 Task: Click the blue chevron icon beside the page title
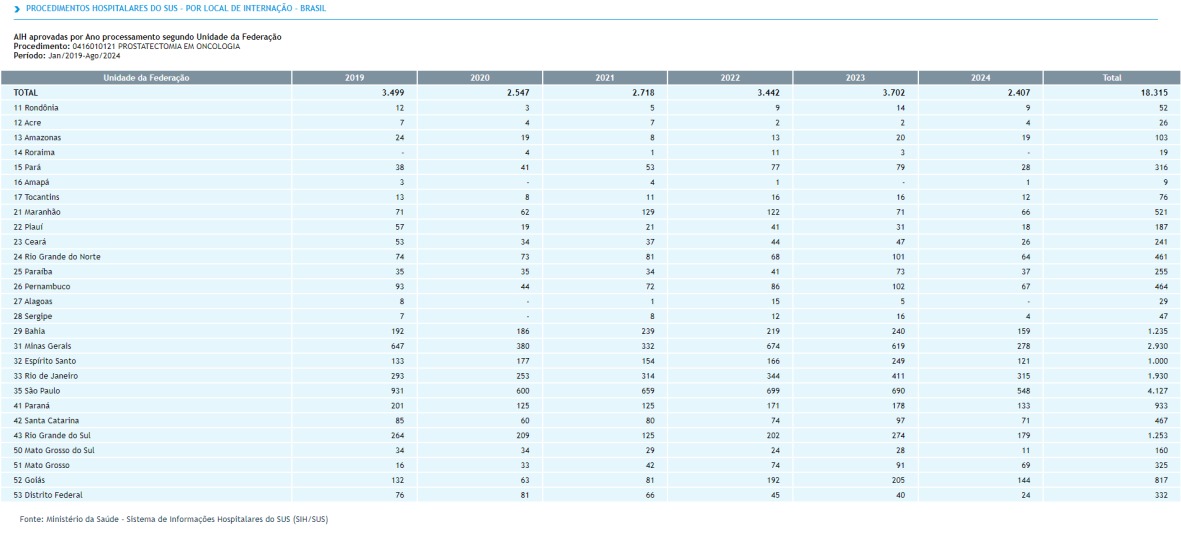click(17, 9)
